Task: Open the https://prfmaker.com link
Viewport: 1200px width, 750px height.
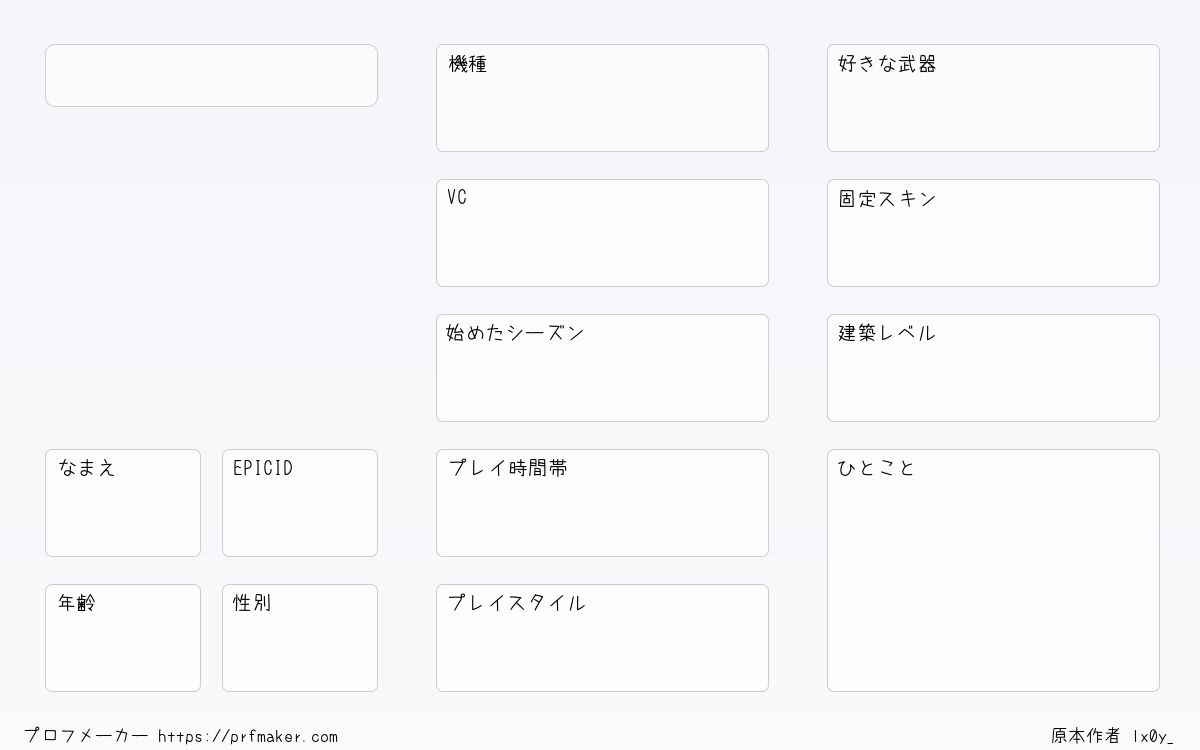Action: (x=248, y=737)
